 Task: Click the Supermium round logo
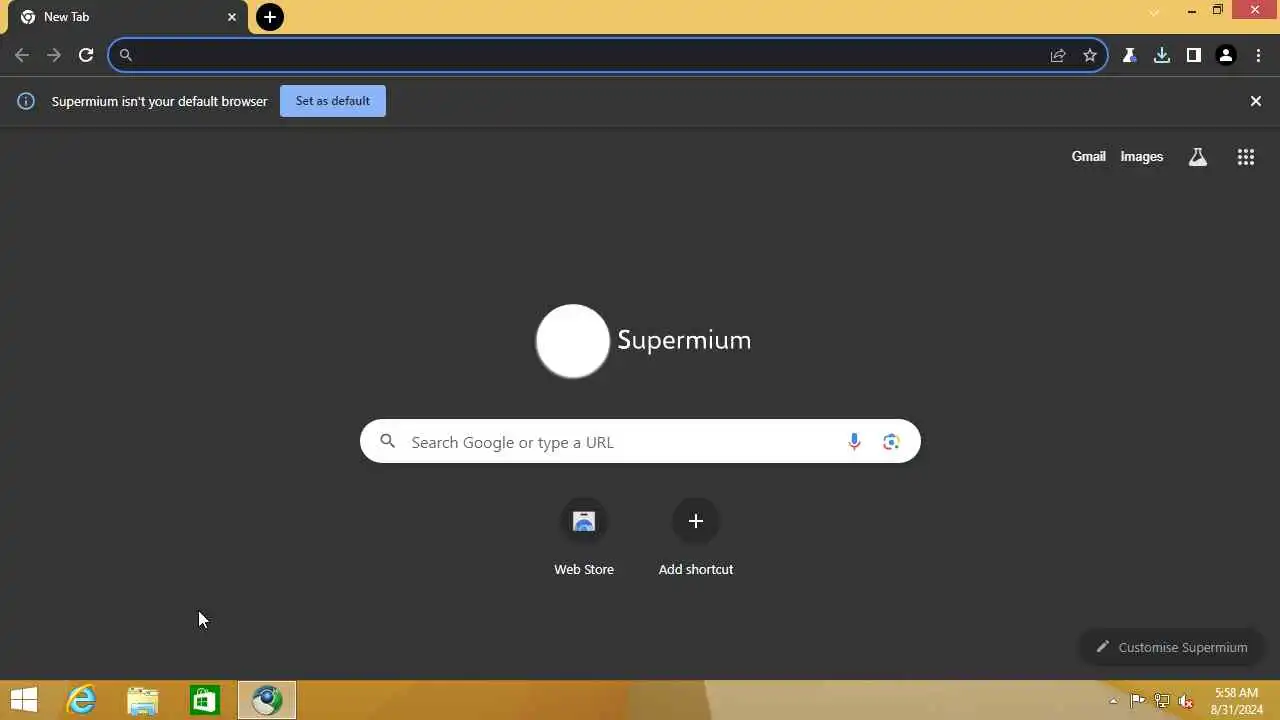573,341
